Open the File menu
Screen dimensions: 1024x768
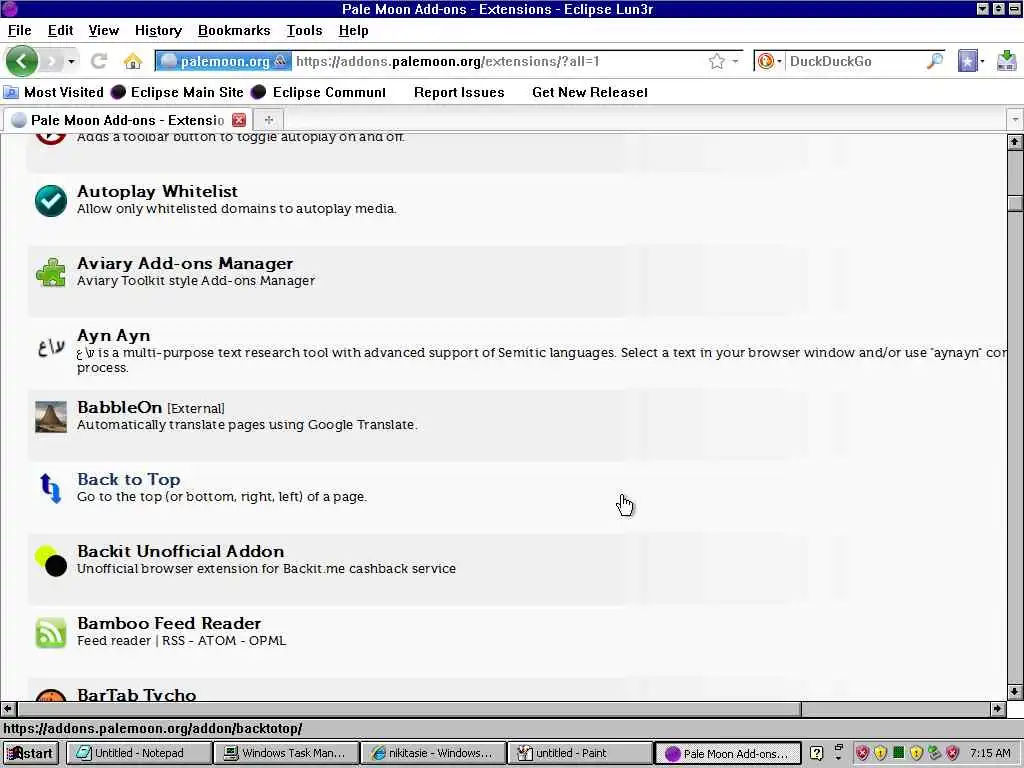pos(20,31)
